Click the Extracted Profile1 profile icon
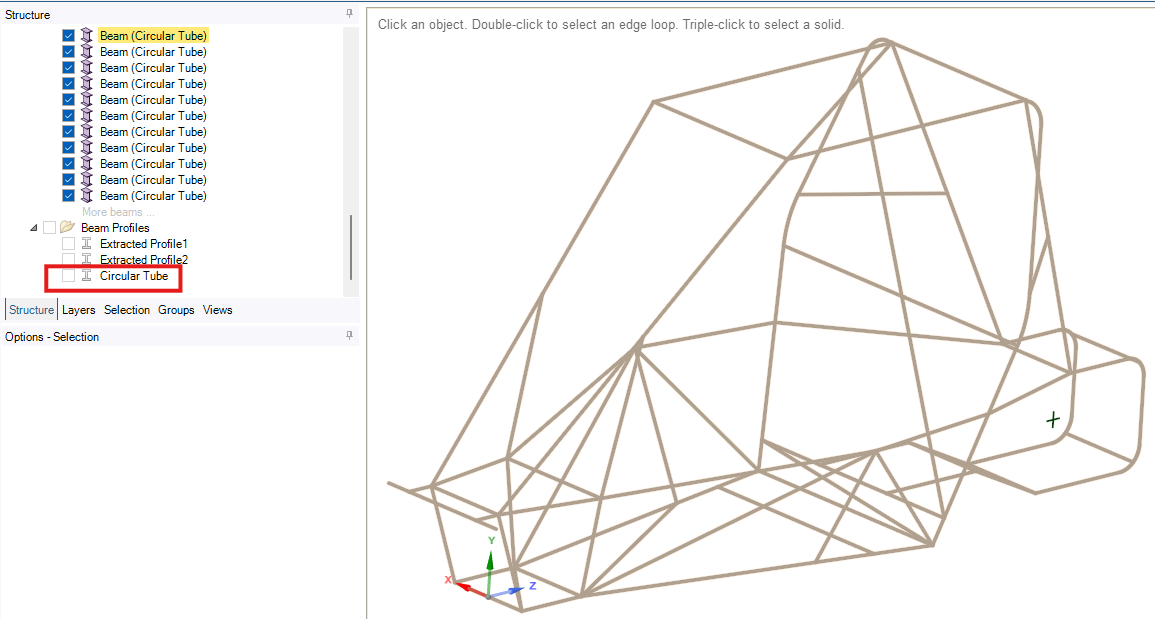 pos(86,244)
